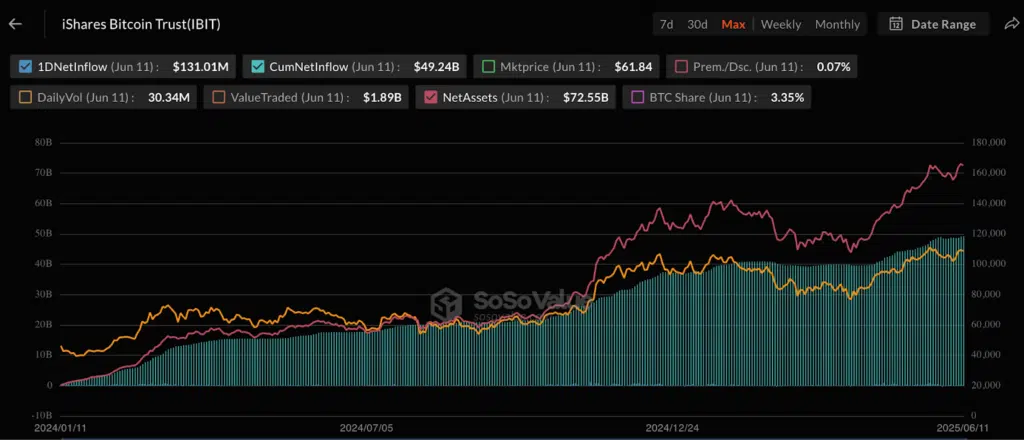Enable the Prem./Dsc. checkbox

click(682, 67)
